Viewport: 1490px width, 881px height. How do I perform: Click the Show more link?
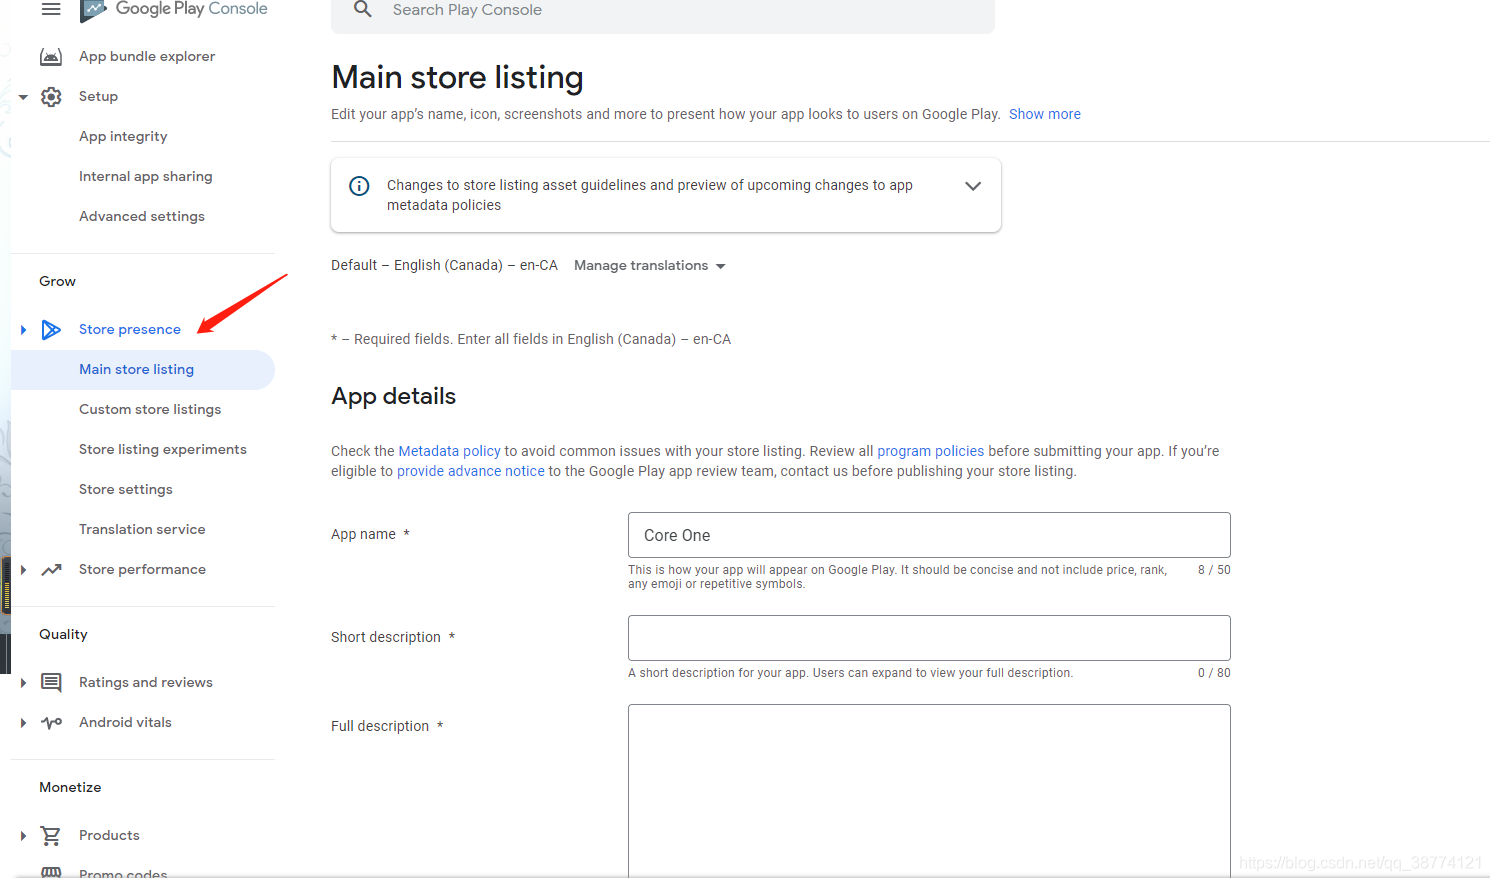(1044, 113)
